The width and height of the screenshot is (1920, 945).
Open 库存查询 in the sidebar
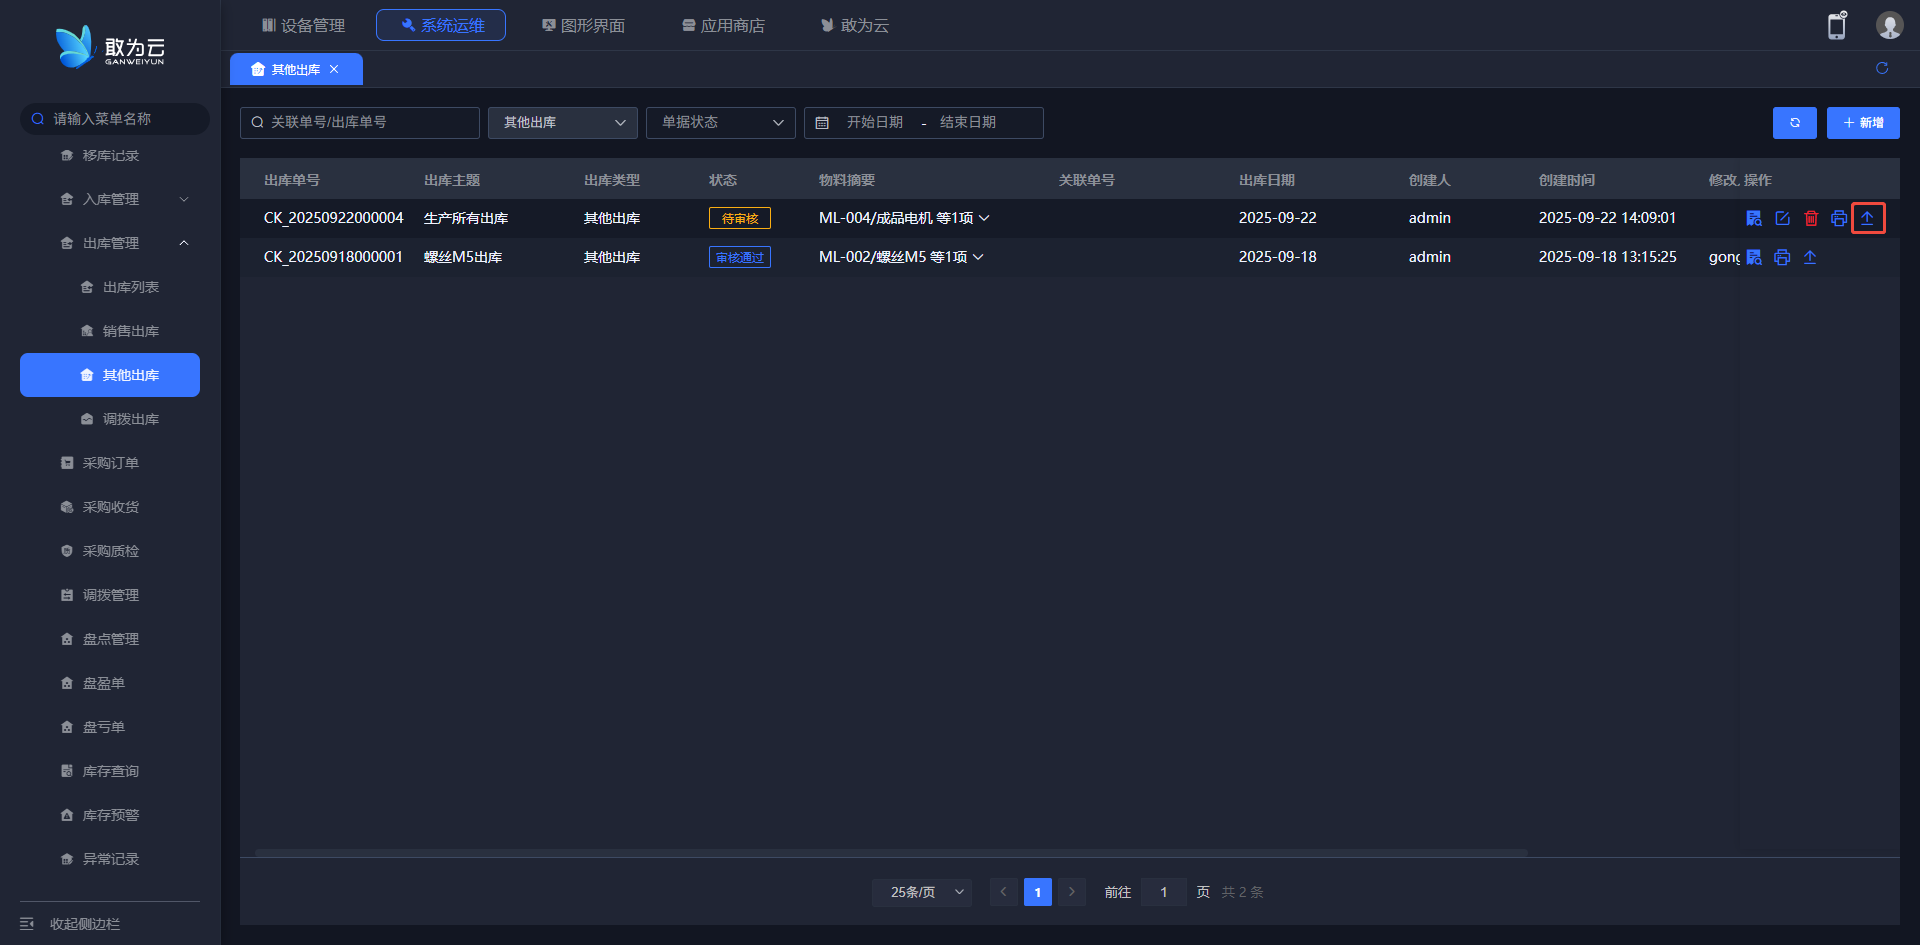pos(110,771)
